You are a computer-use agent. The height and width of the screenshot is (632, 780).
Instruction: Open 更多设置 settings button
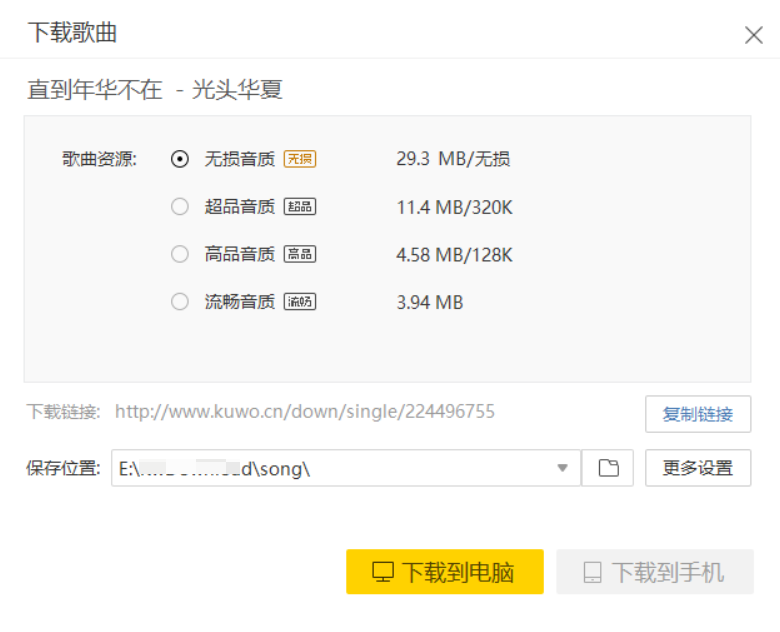coord(698,468)
